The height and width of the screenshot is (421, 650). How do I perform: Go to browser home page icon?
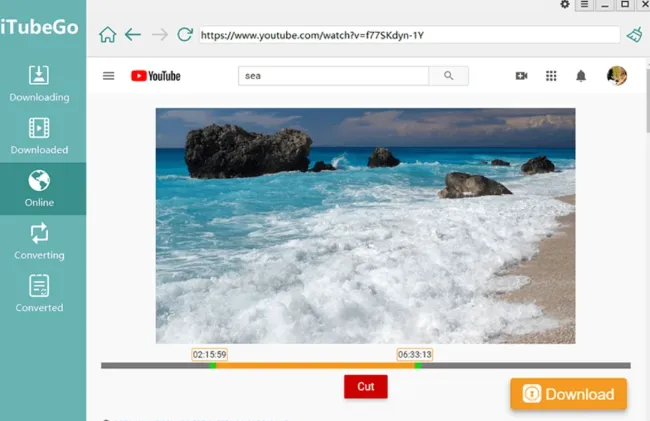[107, 35]
